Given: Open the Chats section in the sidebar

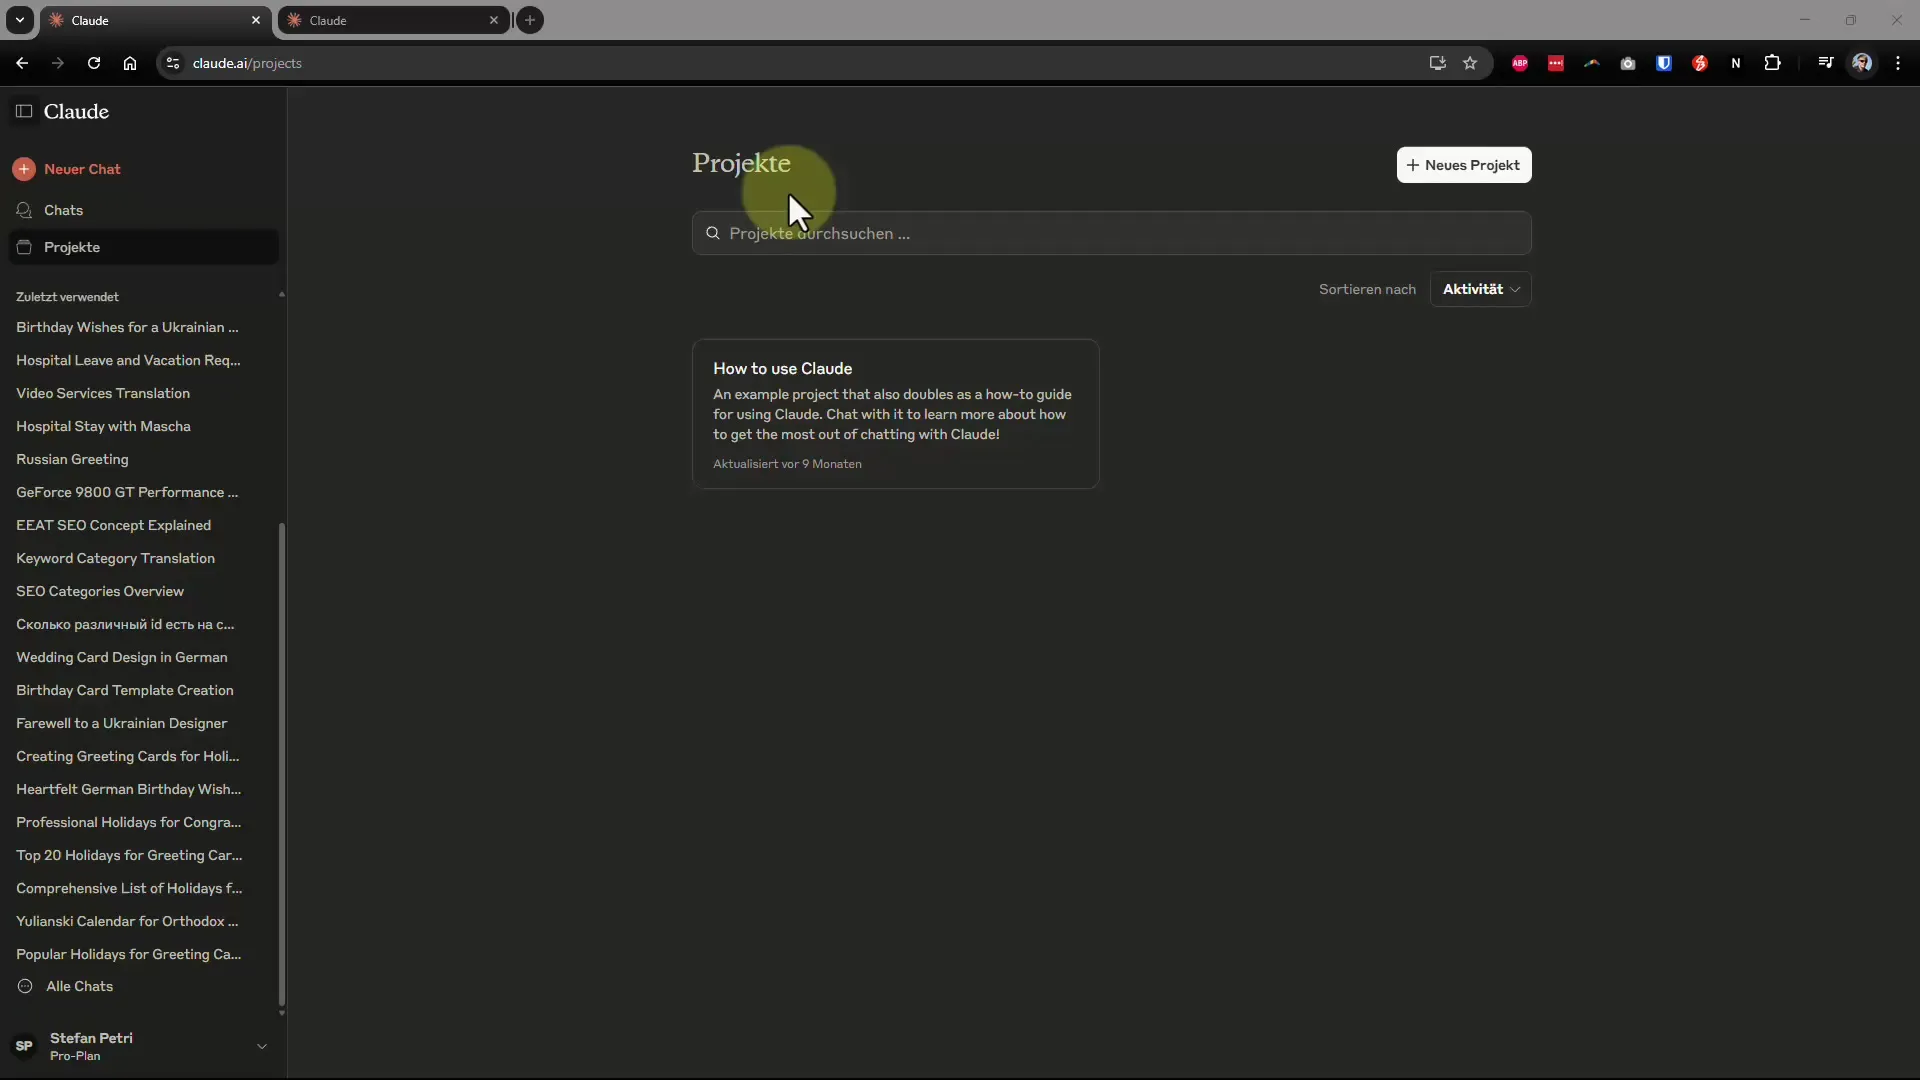Looking at the screenshot, I should 143,210.
